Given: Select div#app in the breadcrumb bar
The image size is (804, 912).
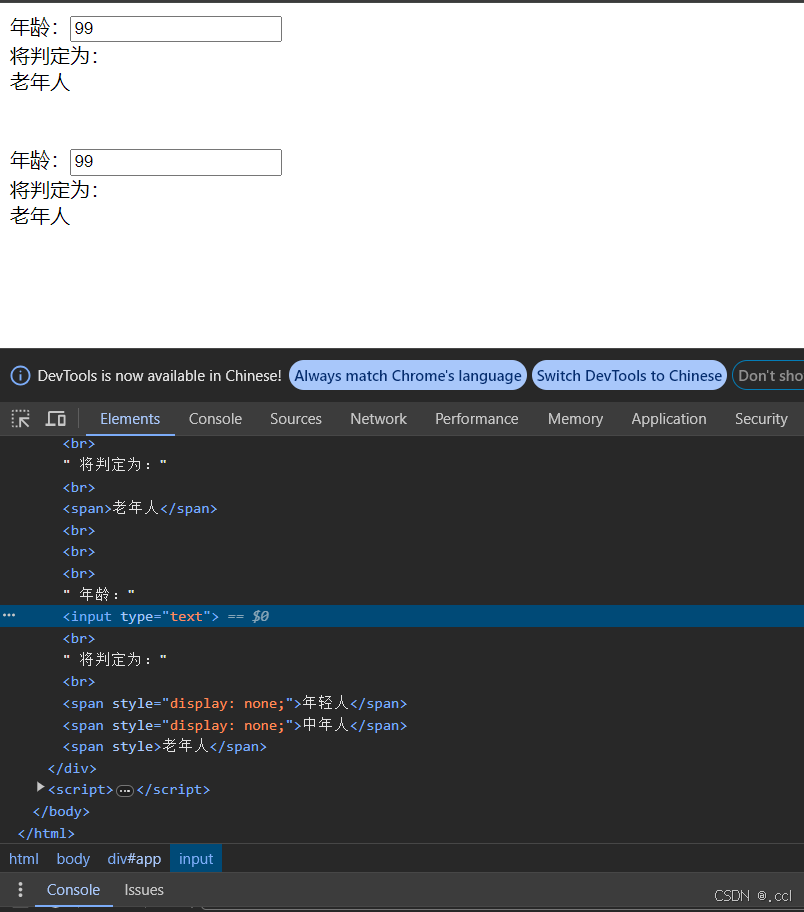Looking at the screenshot, I should coord(134,858).
